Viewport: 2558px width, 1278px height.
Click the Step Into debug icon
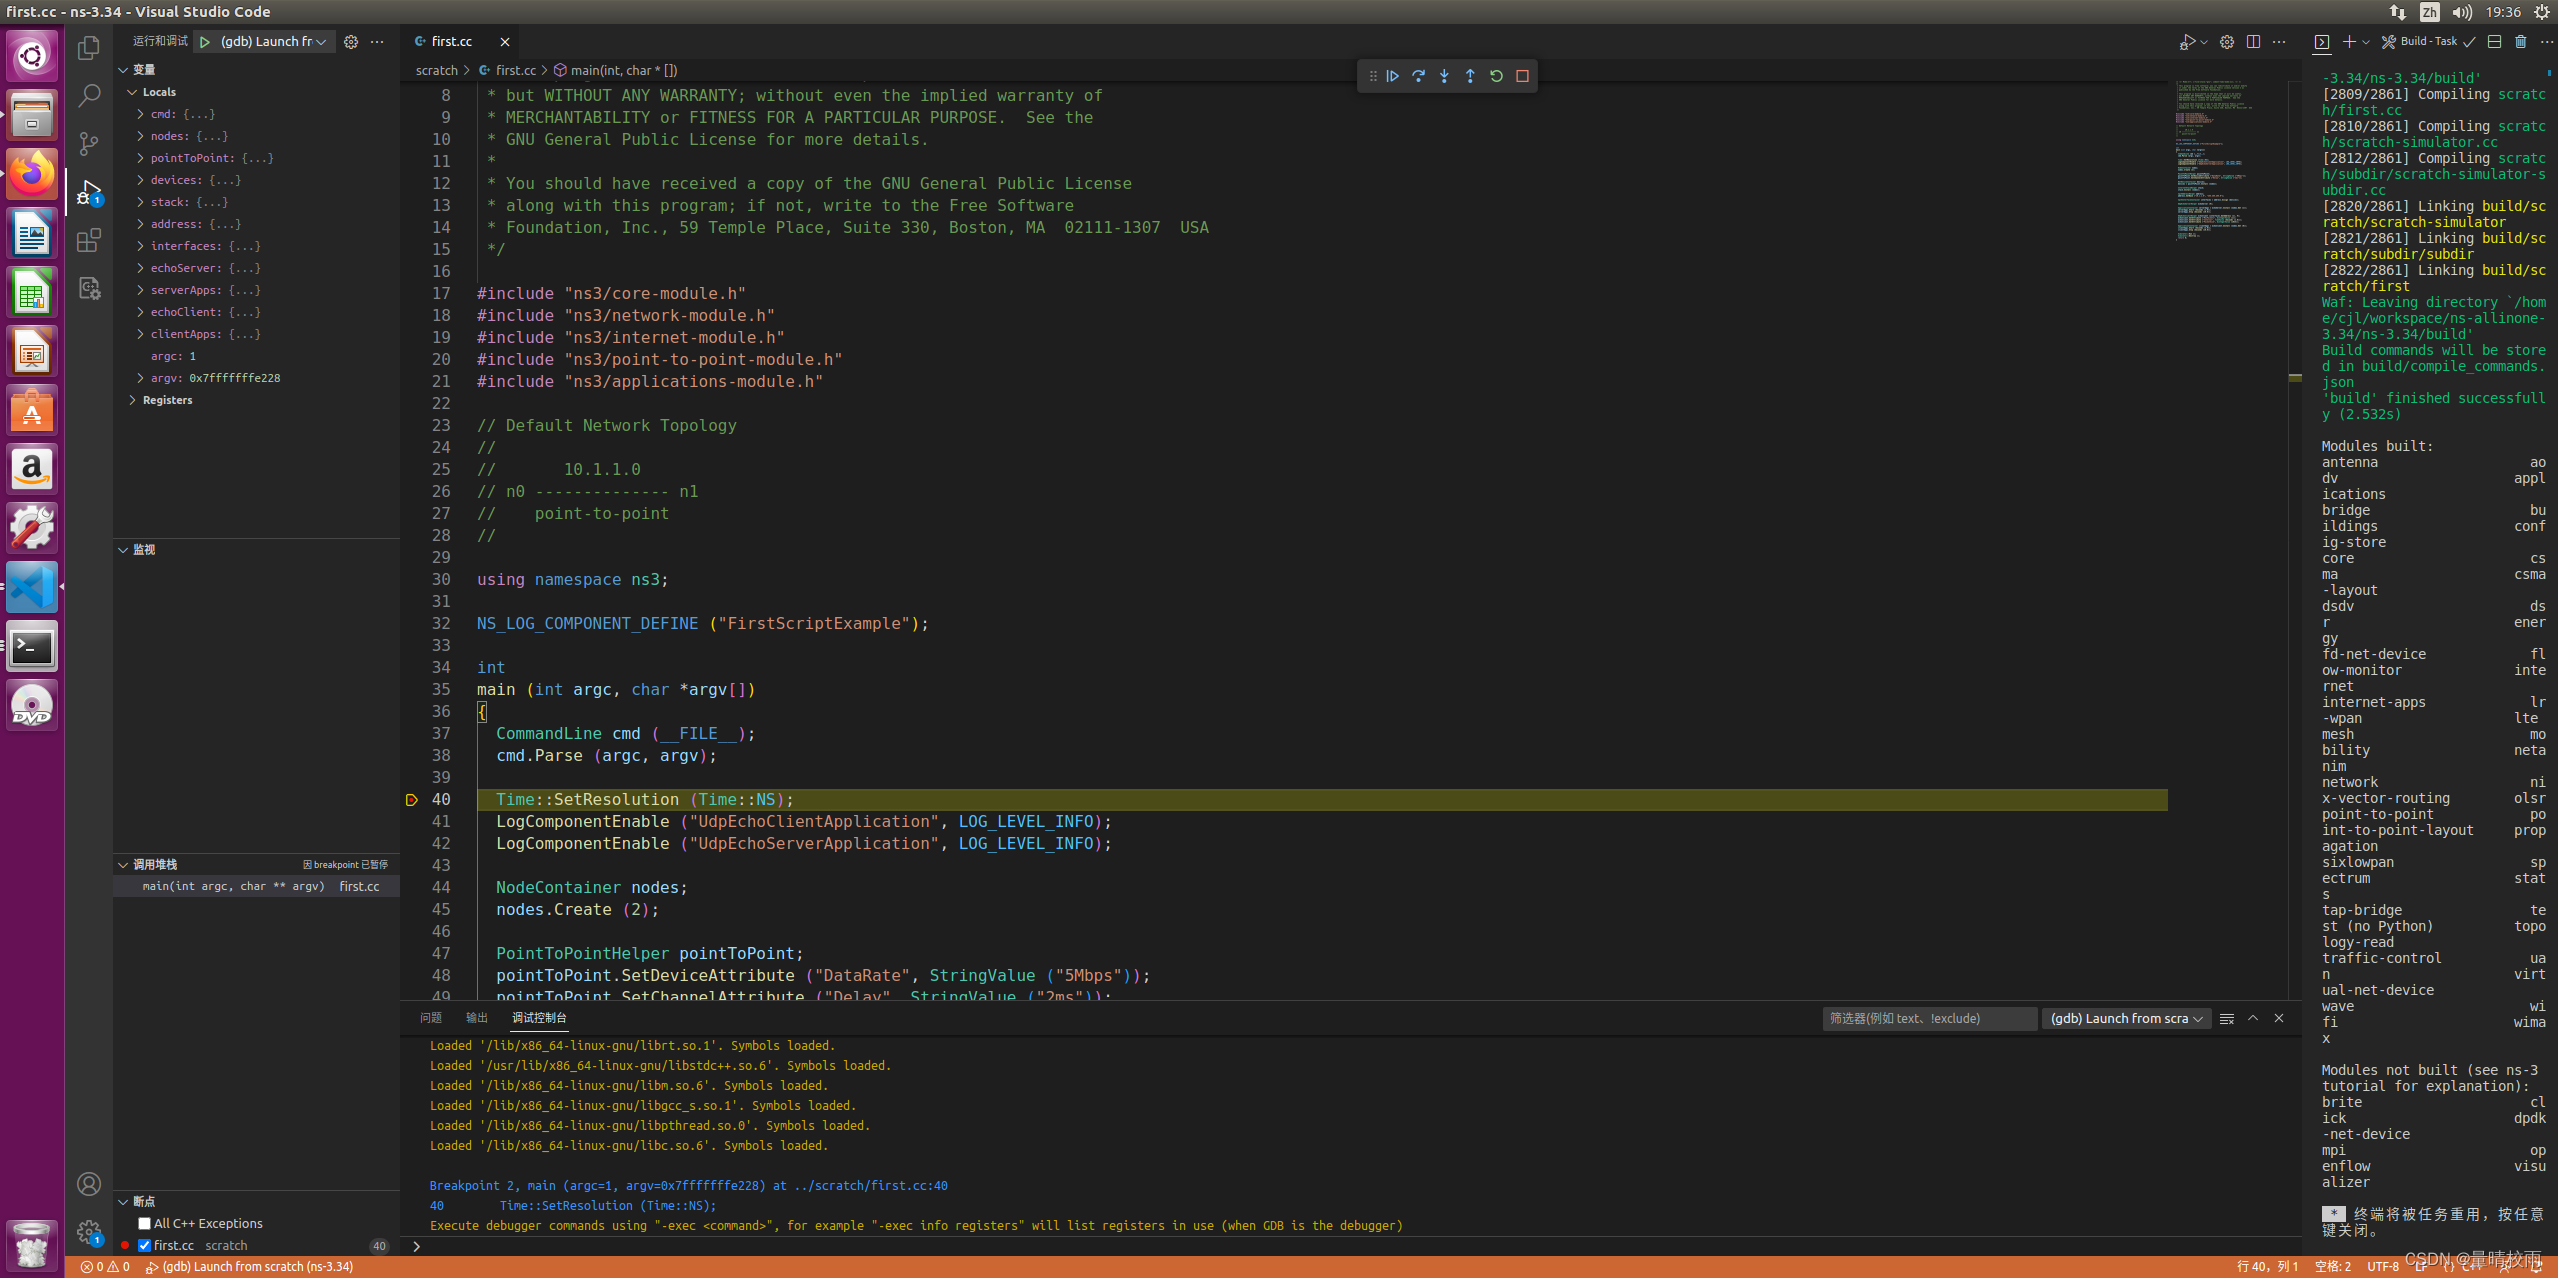1444,76
